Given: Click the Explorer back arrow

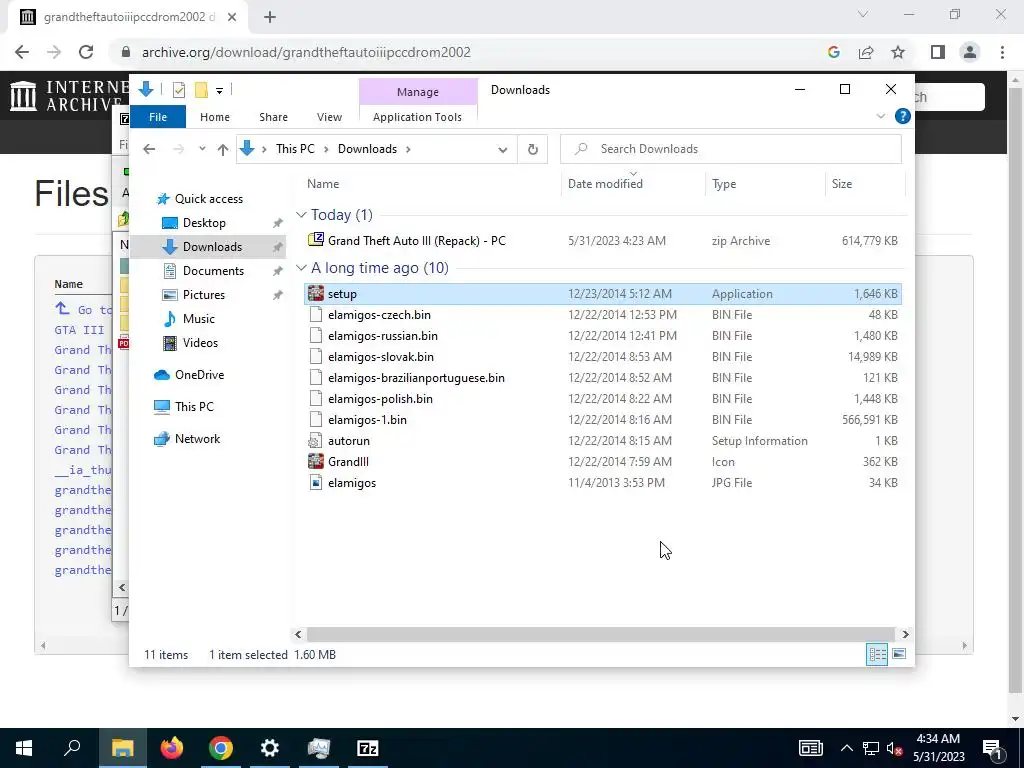Looking at the screenshot, I should tap(149, 149).
